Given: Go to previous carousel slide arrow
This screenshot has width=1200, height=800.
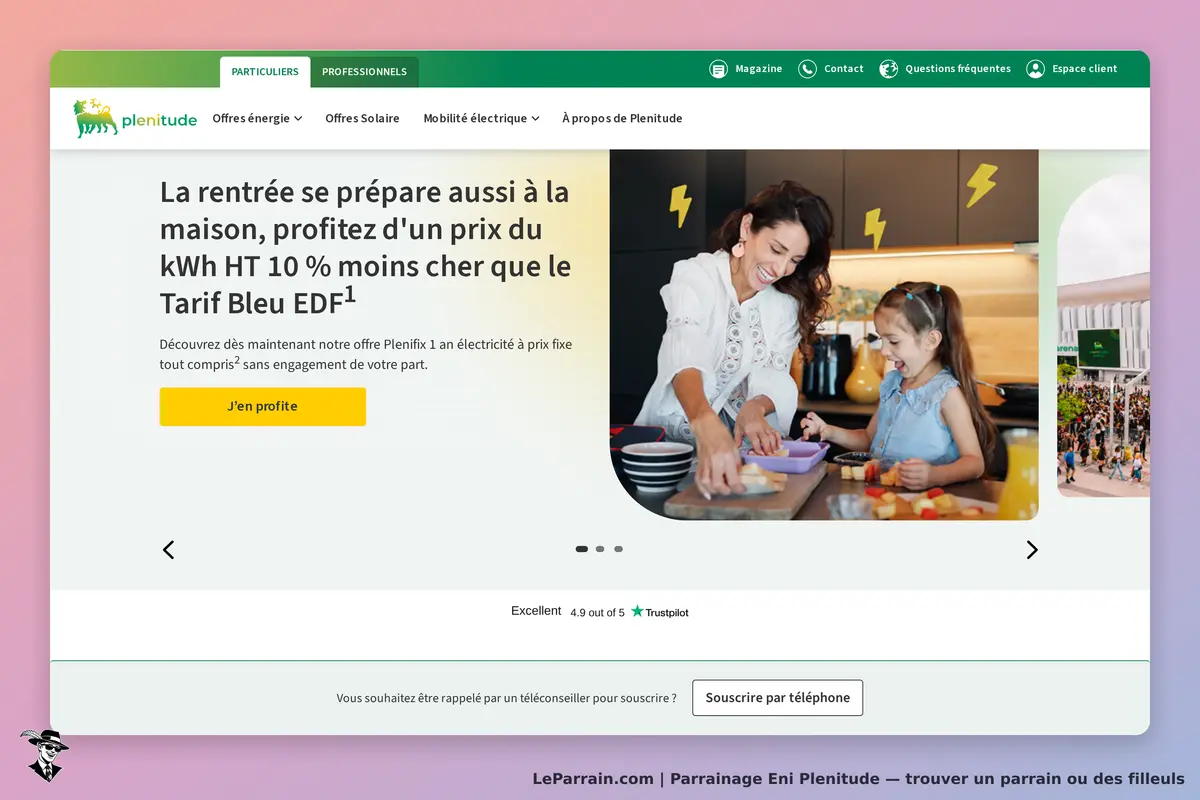Looking at the screenshot, I should [169, 549].
